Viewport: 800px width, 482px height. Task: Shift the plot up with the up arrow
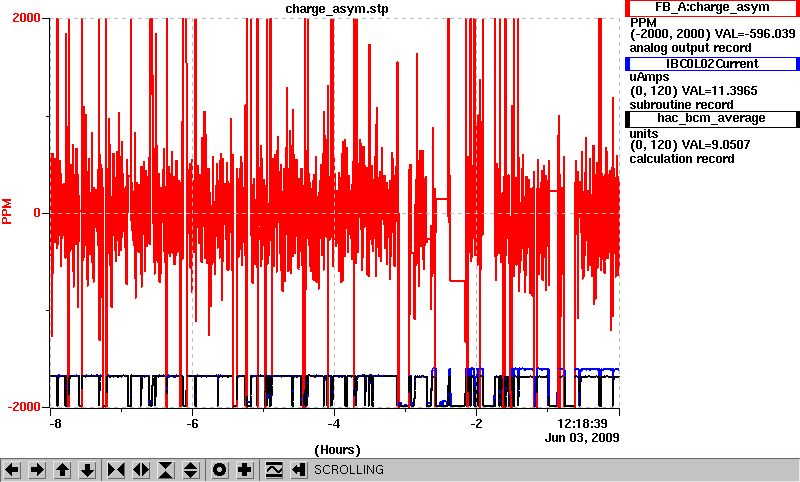62,470
